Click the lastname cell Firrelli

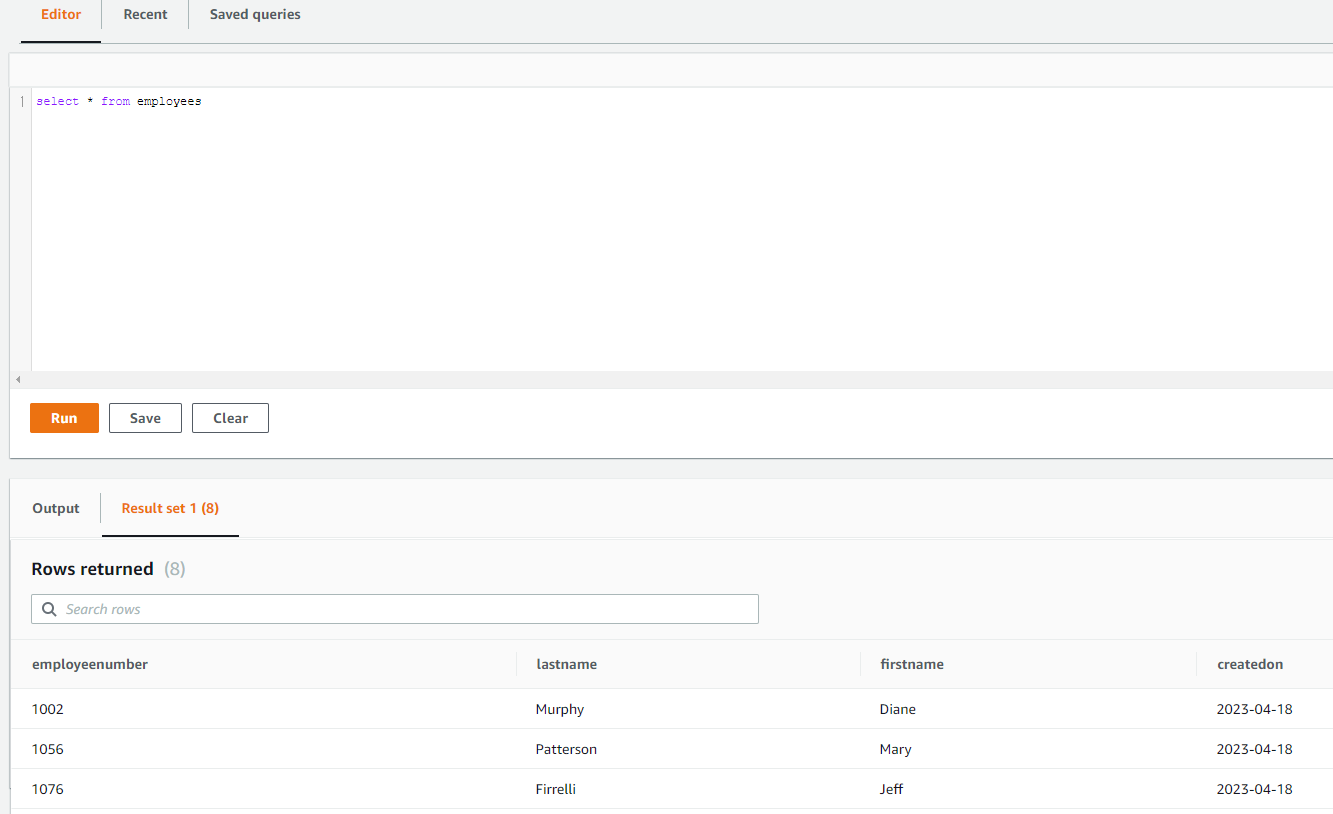[x=556, y=789]
